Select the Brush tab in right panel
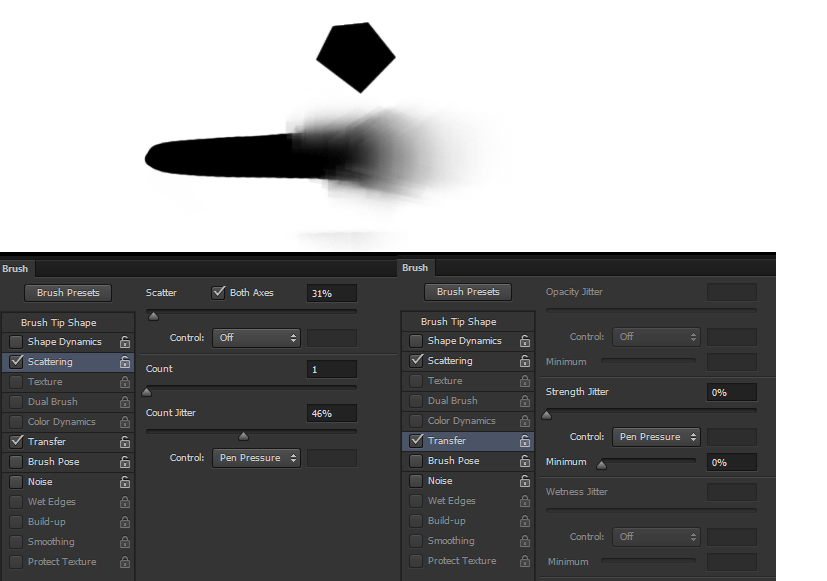 coord(415,267)
